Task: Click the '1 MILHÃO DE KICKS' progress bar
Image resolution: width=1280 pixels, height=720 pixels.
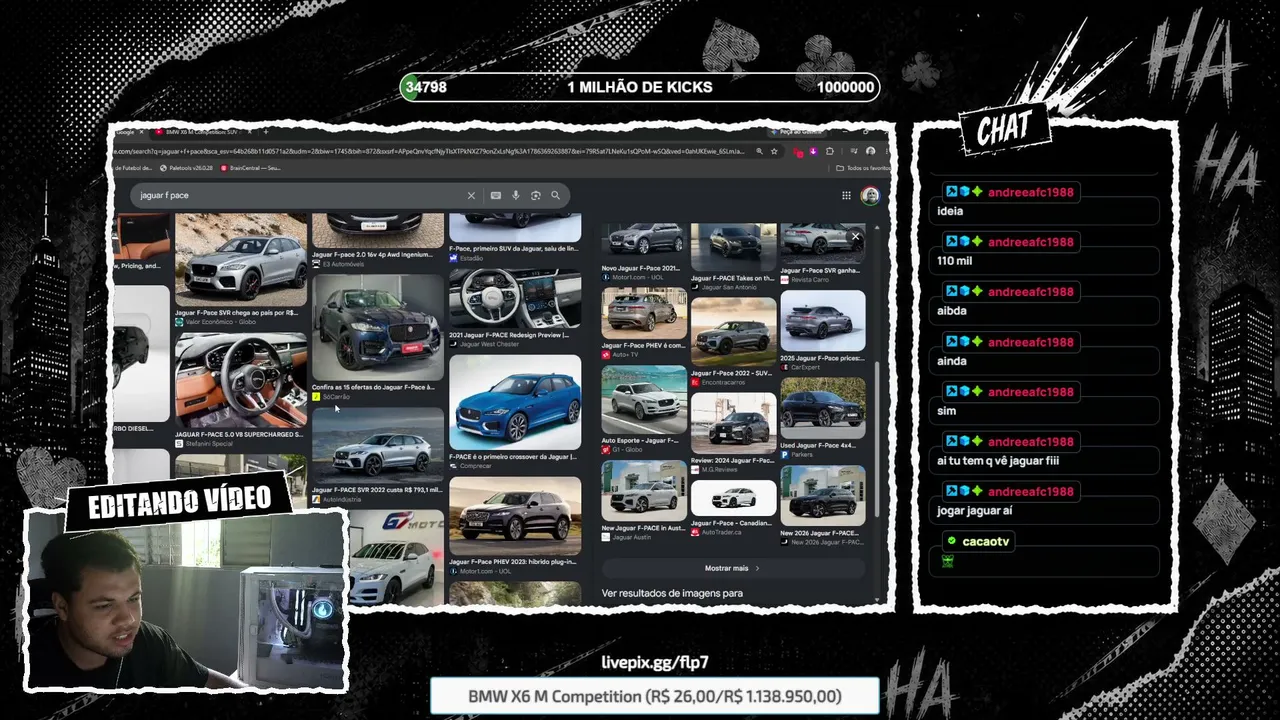Action: pyautogui.click(x=640, y=87)
